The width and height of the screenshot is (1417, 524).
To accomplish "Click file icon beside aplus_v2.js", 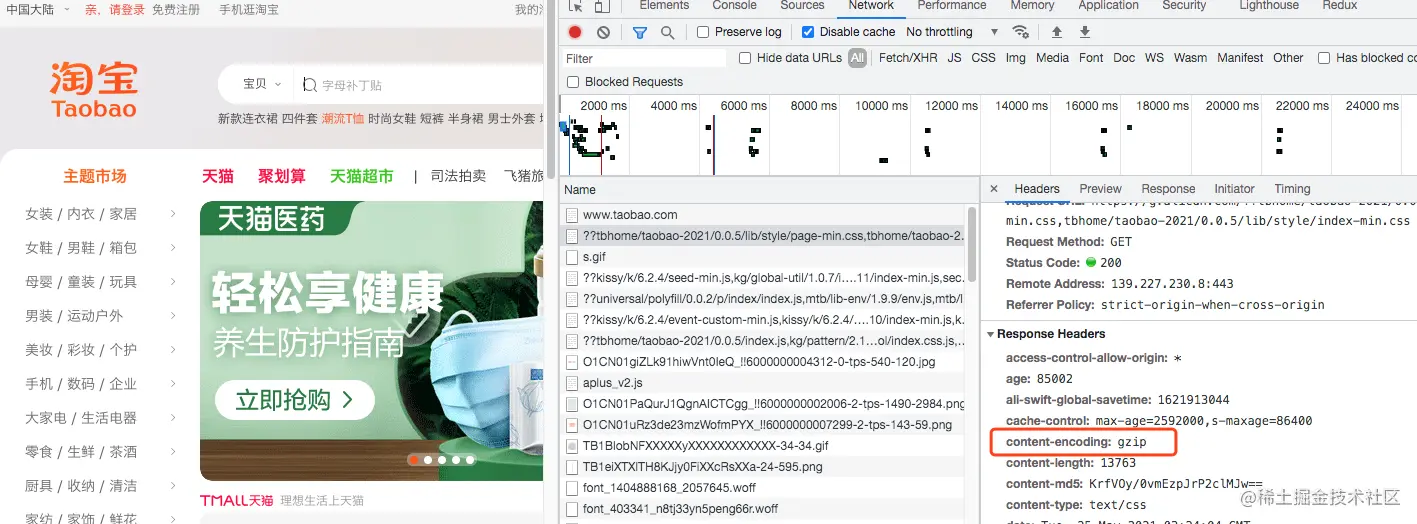I will pos(572,383).
